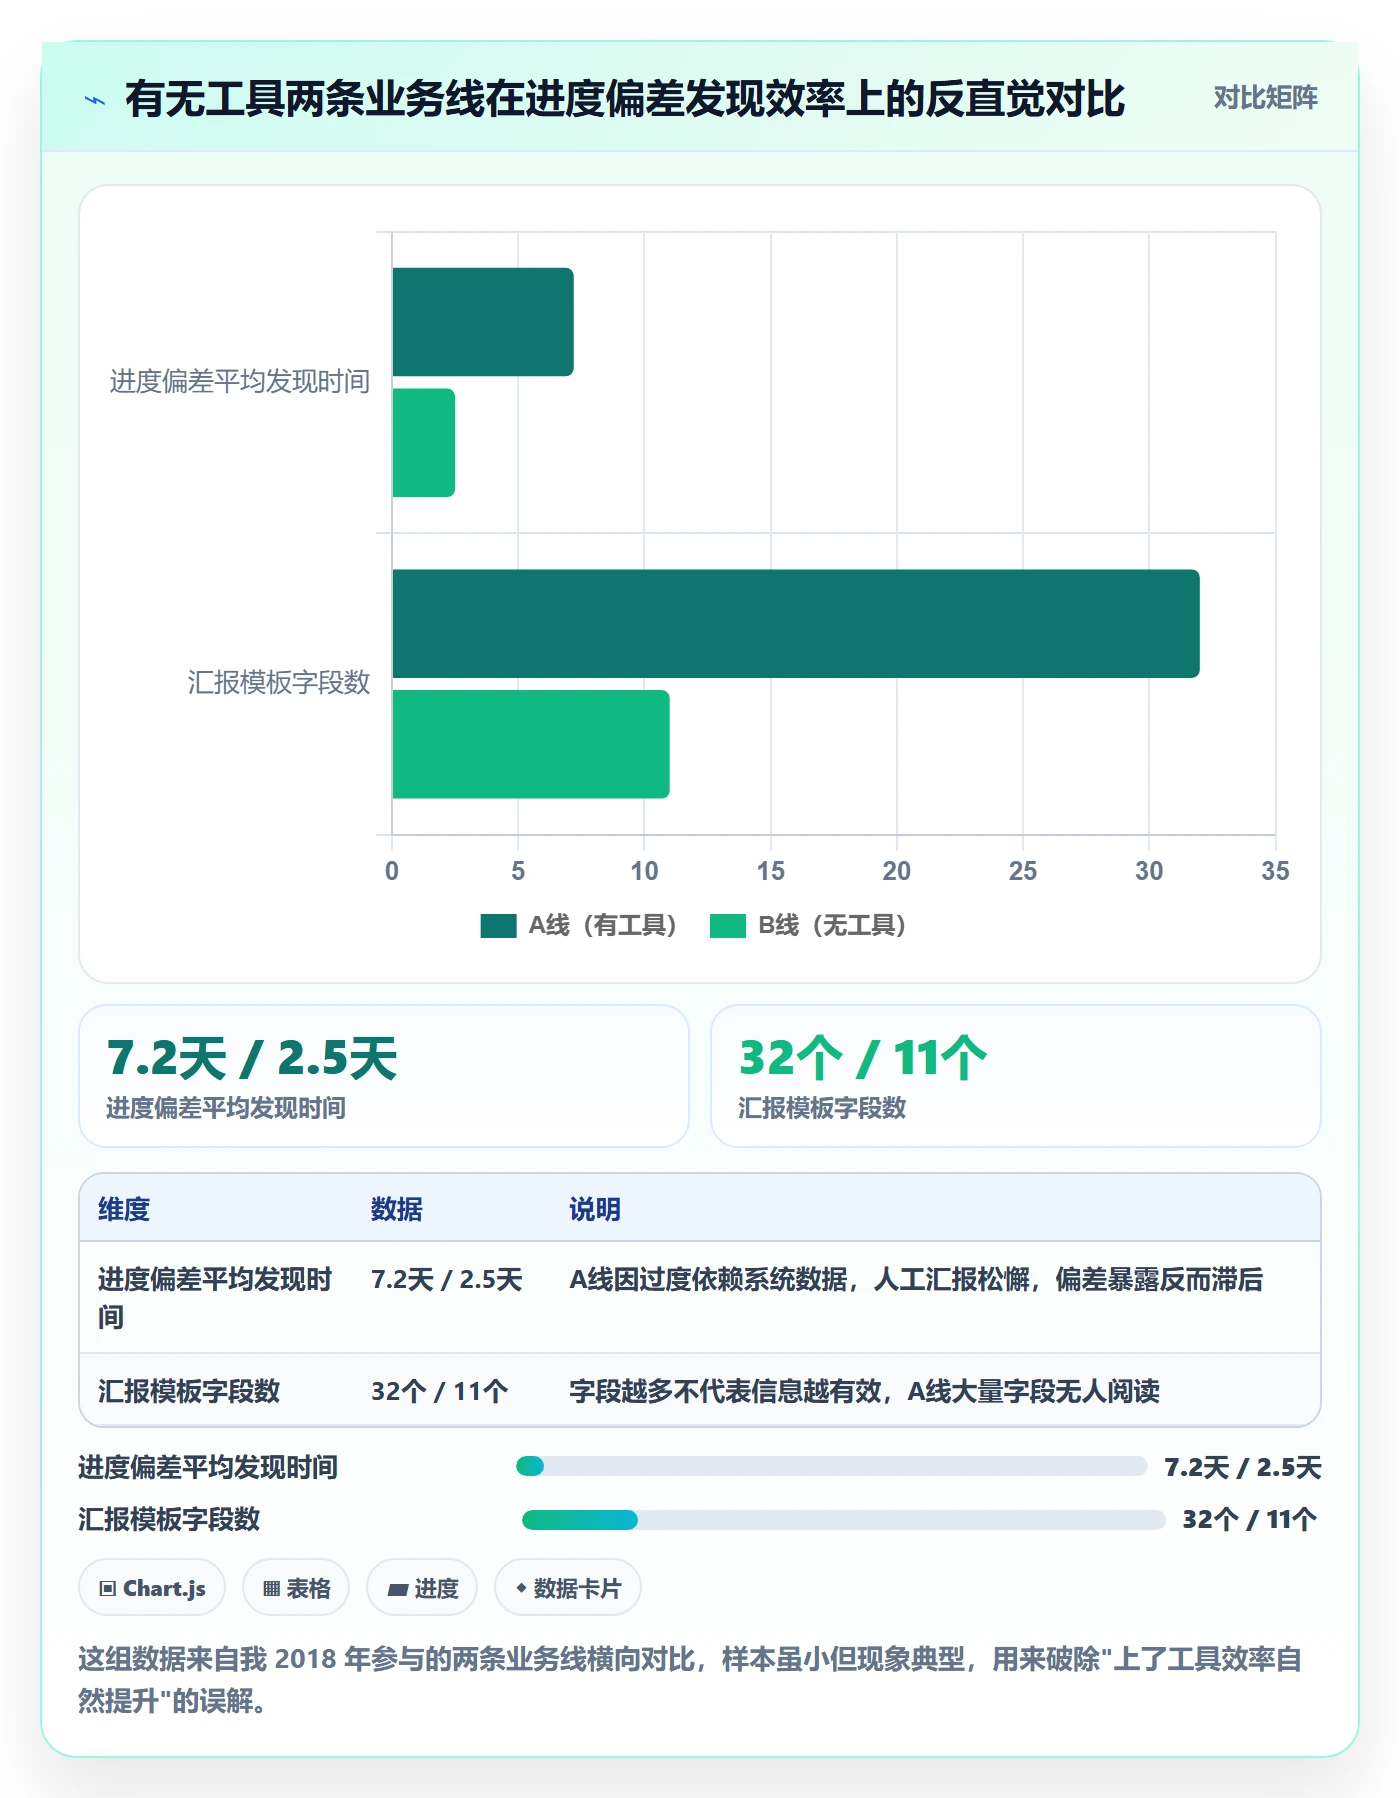Click the 7.2天 / 2.5天 table cell
The width and height of the screenshot is (1400, 1798).
pyautogui.click(x=447, y=1280)
